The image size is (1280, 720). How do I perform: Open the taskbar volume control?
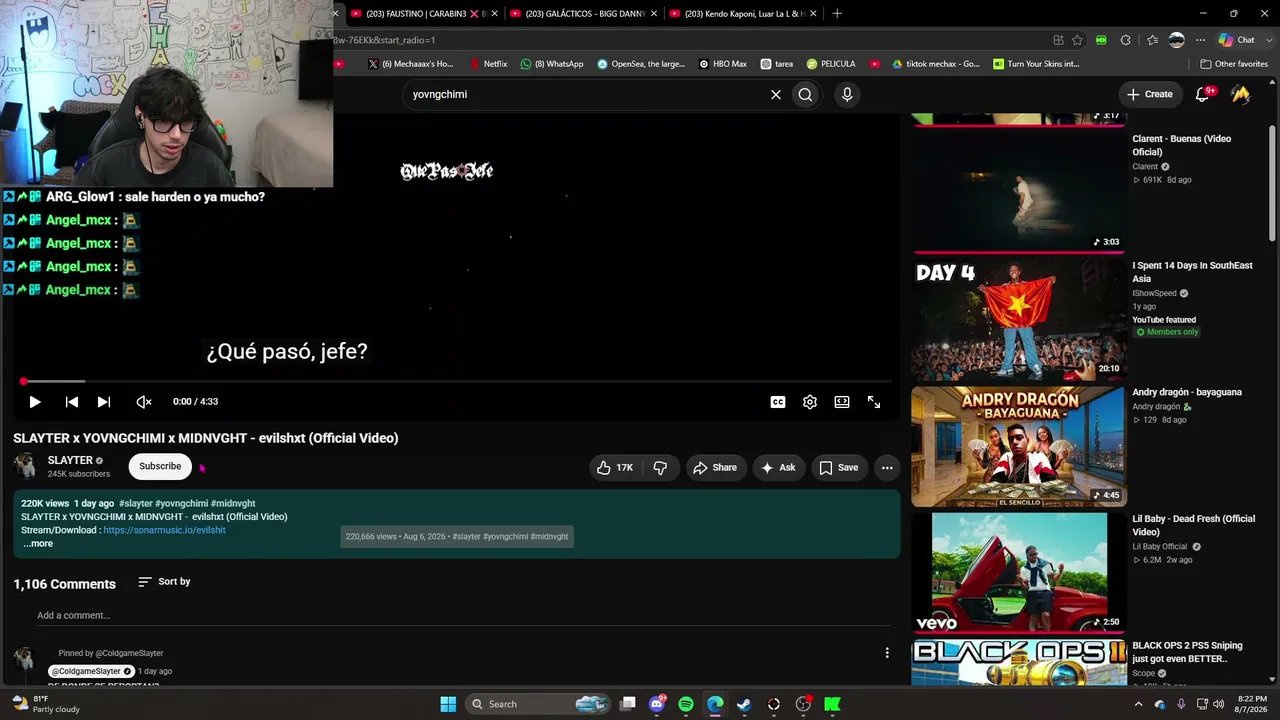[1218, 704]
